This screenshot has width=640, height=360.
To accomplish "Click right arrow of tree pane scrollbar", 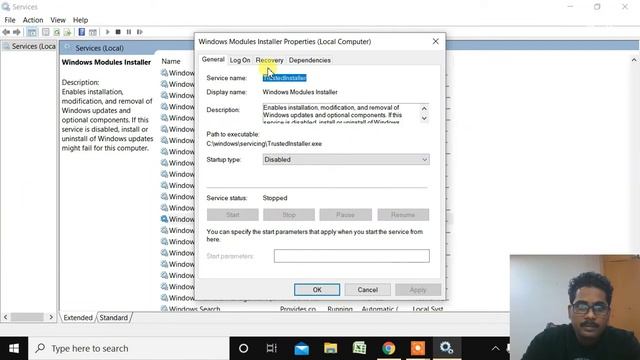I will [x=51, y=317].
